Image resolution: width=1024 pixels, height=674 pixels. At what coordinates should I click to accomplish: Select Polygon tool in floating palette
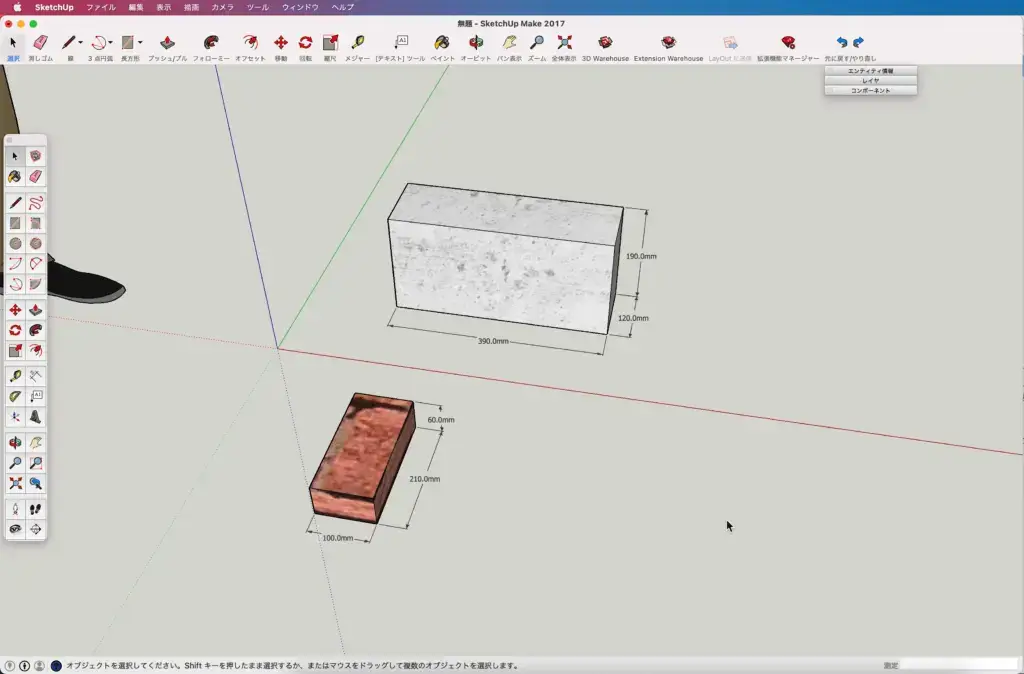tap(35, 244)
